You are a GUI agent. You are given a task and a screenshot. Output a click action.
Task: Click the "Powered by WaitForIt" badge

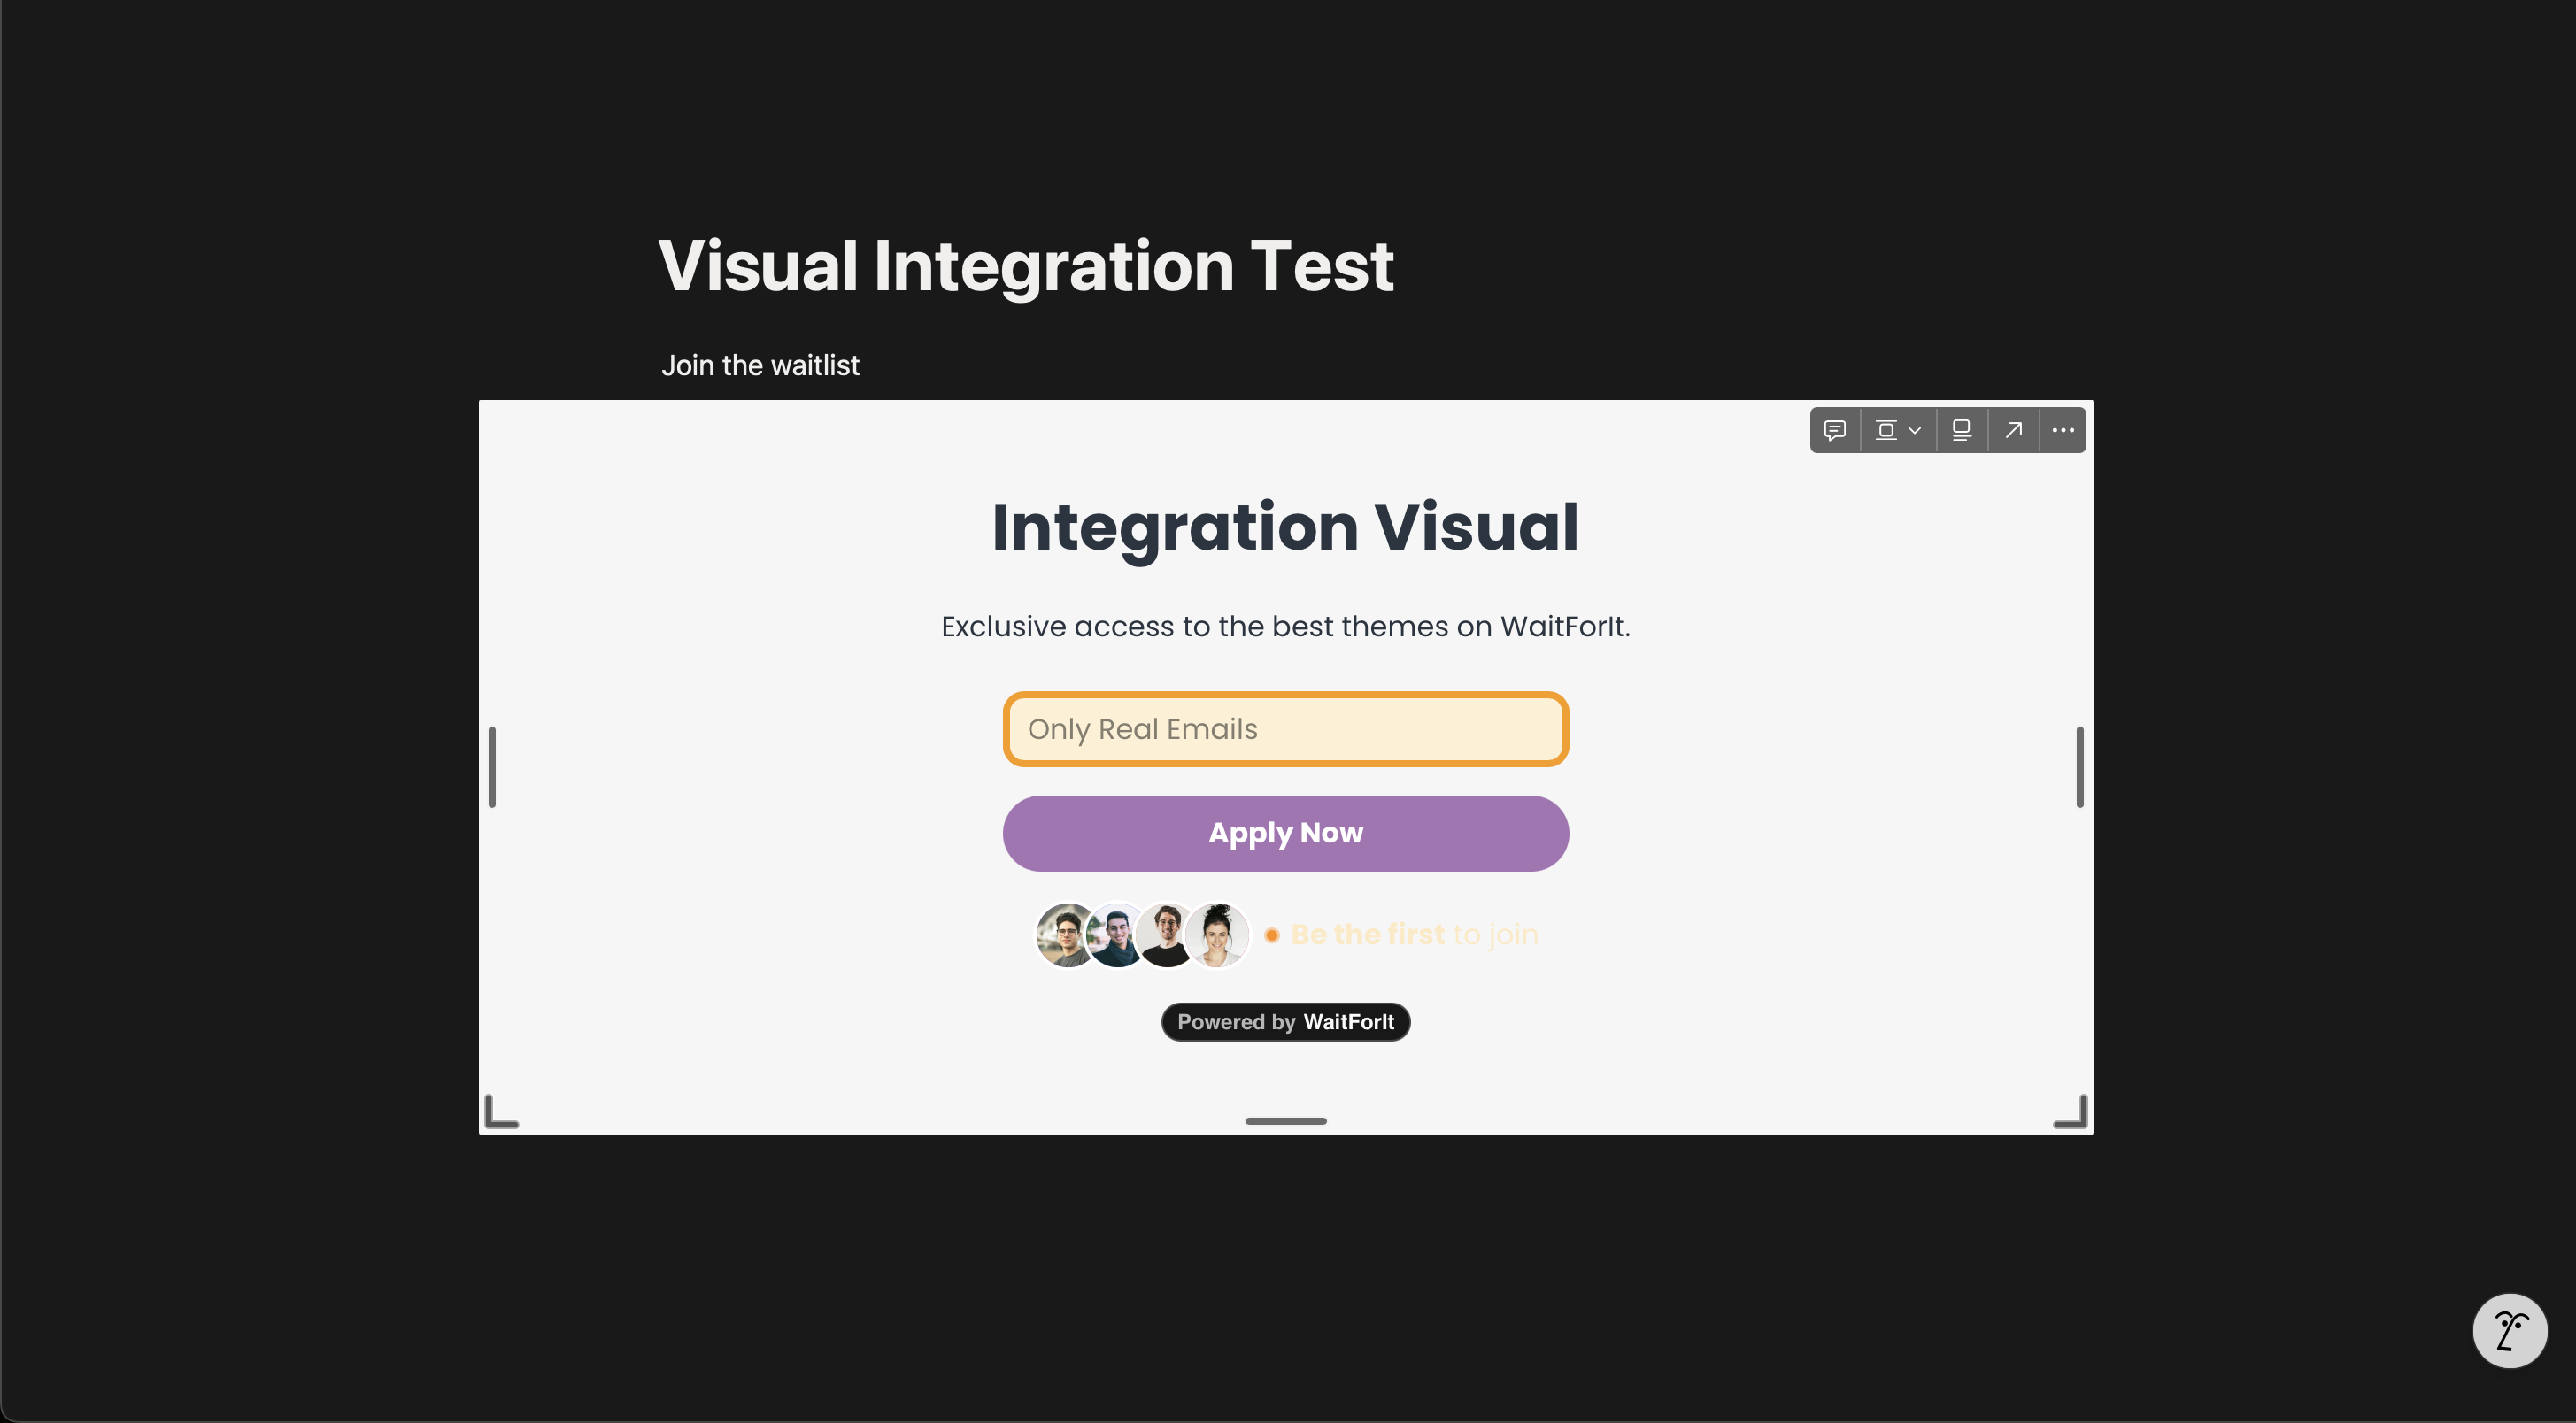(1285, 1021)
